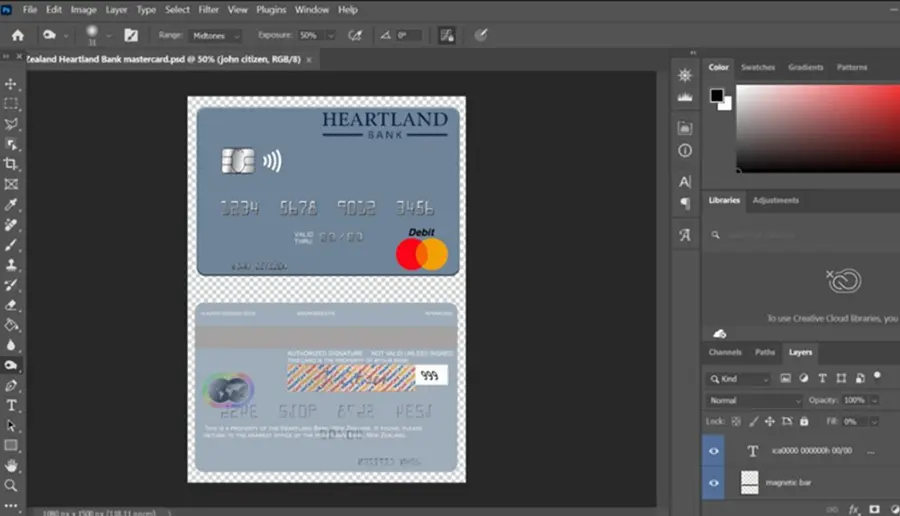Select the Eyedropper tool
Image resolution: width=900 pixels, height=516 pixels.
11,204
